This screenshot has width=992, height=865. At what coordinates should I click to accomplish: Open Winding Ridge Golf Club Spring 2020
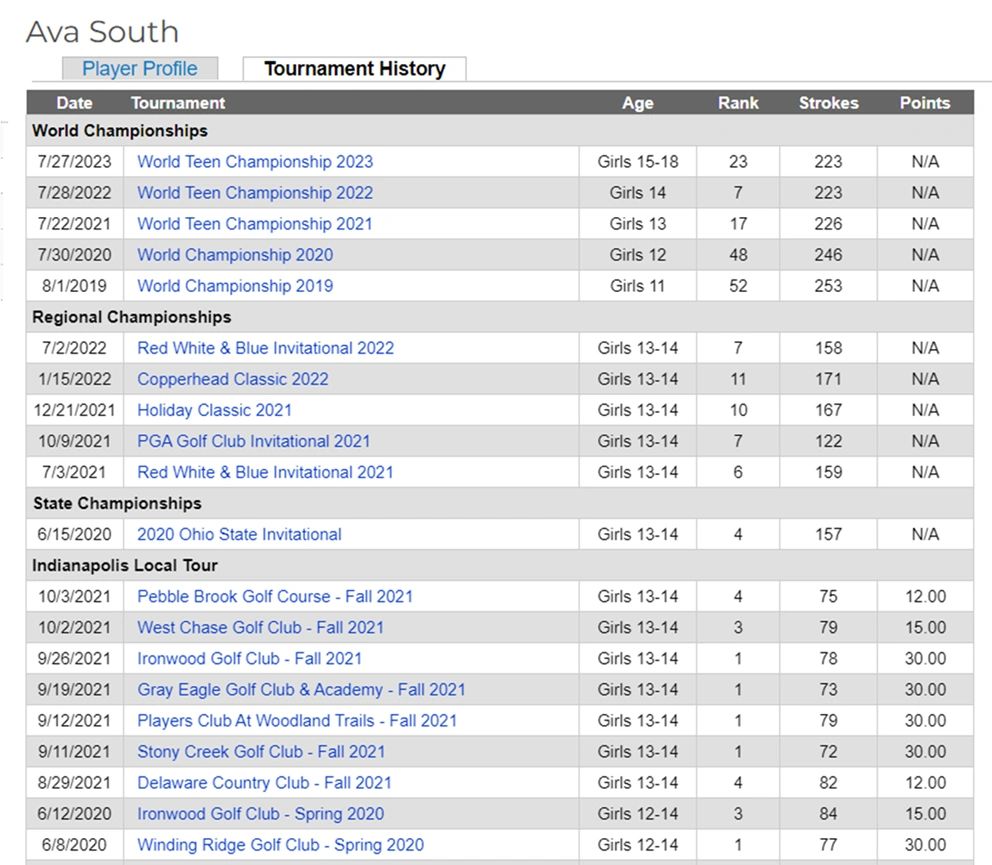(280, 844)
